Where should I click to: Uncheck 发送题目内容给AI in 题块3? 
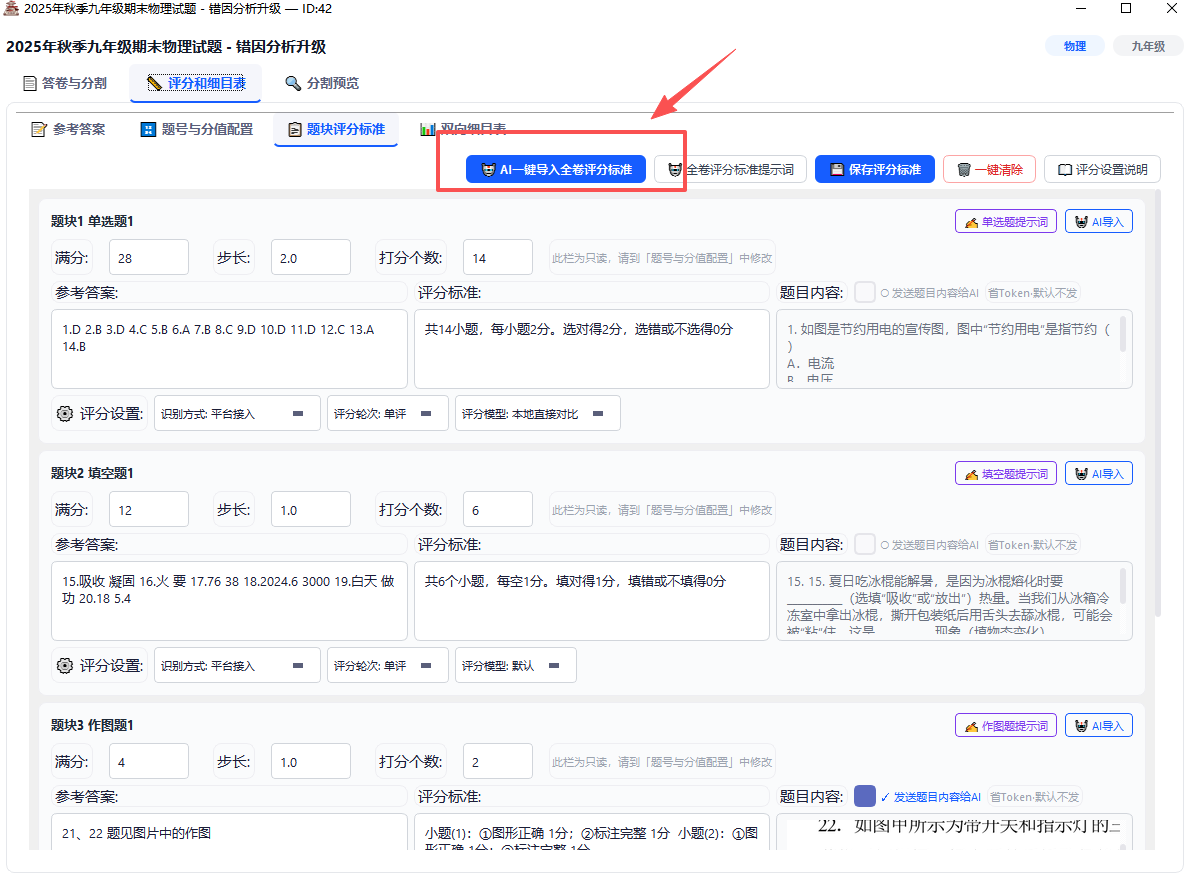tap(865, 796)
